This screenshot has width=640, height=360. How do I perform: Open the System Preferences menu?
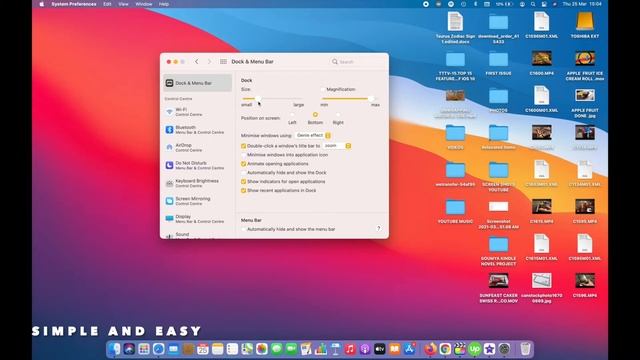(x=74, y=4)
